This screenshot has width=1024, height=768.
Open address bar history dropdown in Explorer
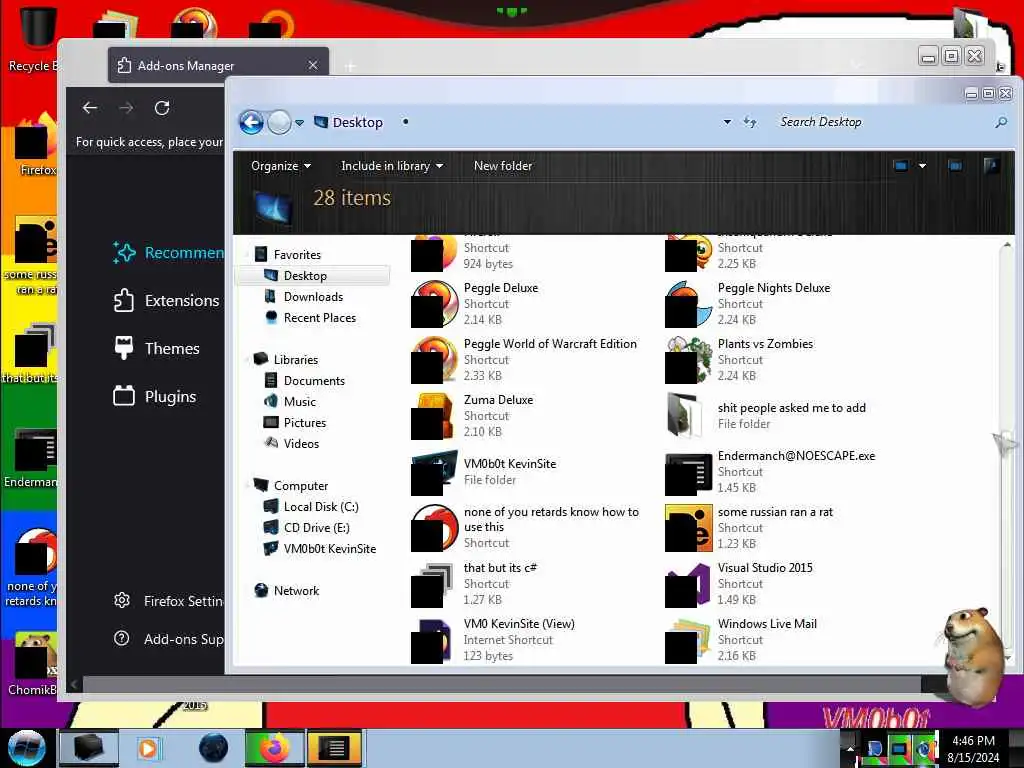click(x=727, y=122)
